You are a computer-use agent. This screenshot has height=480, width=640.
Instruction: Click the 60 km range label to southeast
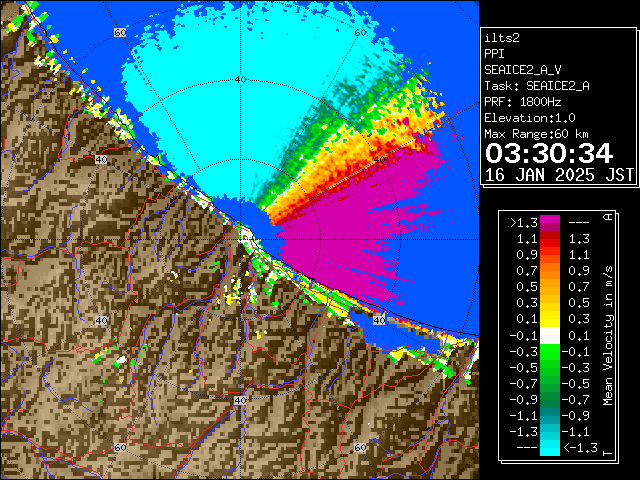click(x=360, y=447)
